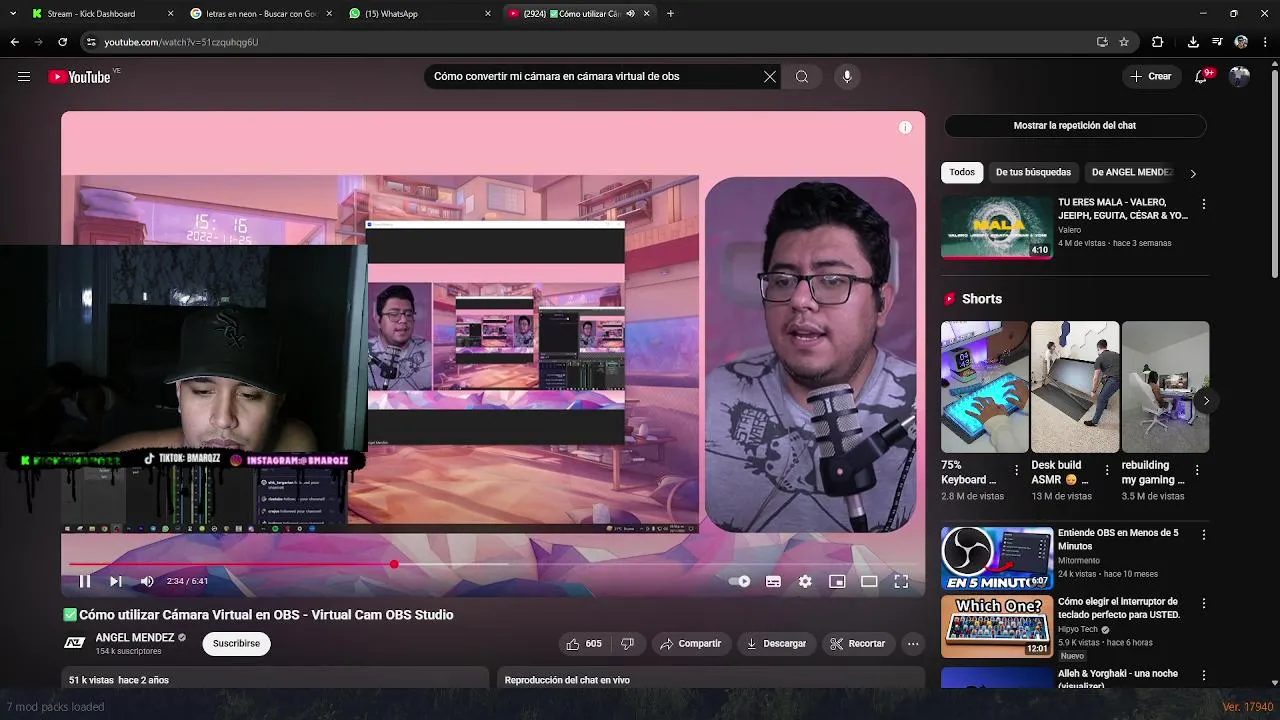Reload the page
The height and width of the screenshot is (720, 1280).
point(62,42)
